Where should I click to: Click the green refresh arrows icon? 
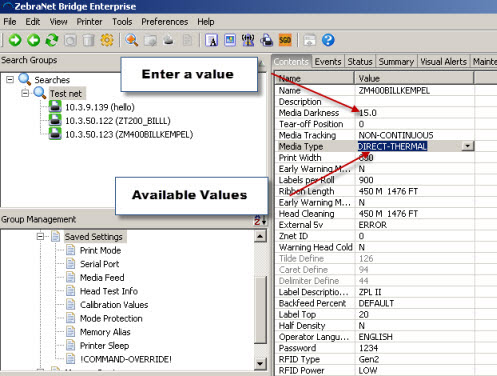coord(52,40)
